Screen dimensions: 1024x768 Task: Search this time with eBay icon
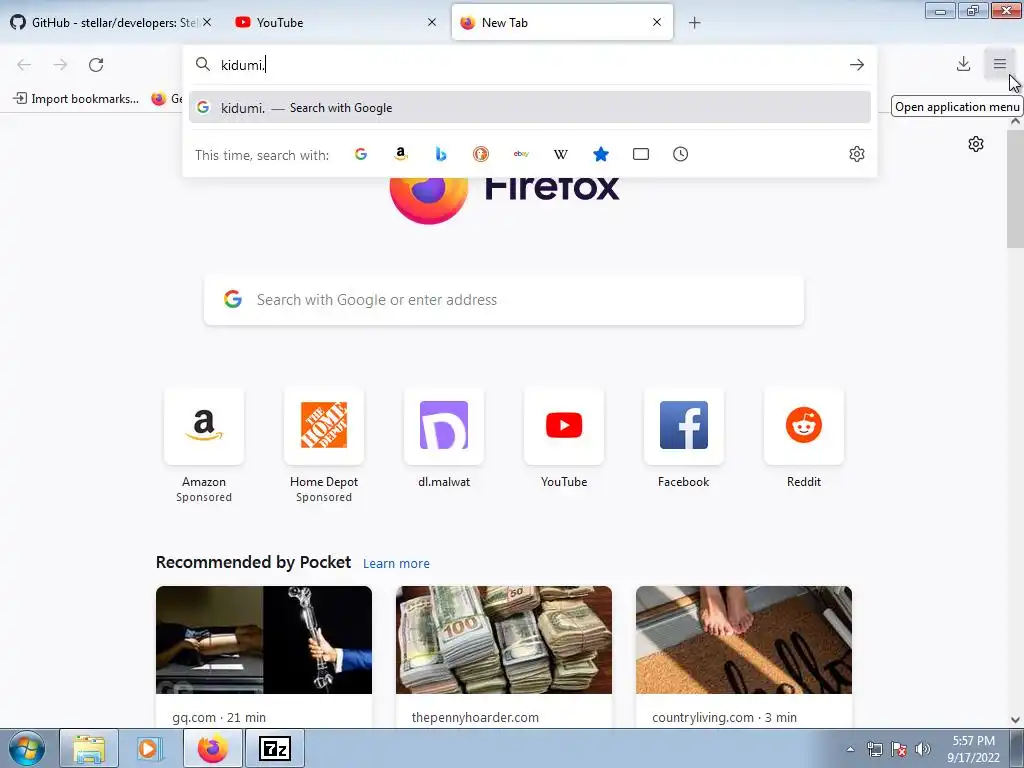(x=521, y=154)
